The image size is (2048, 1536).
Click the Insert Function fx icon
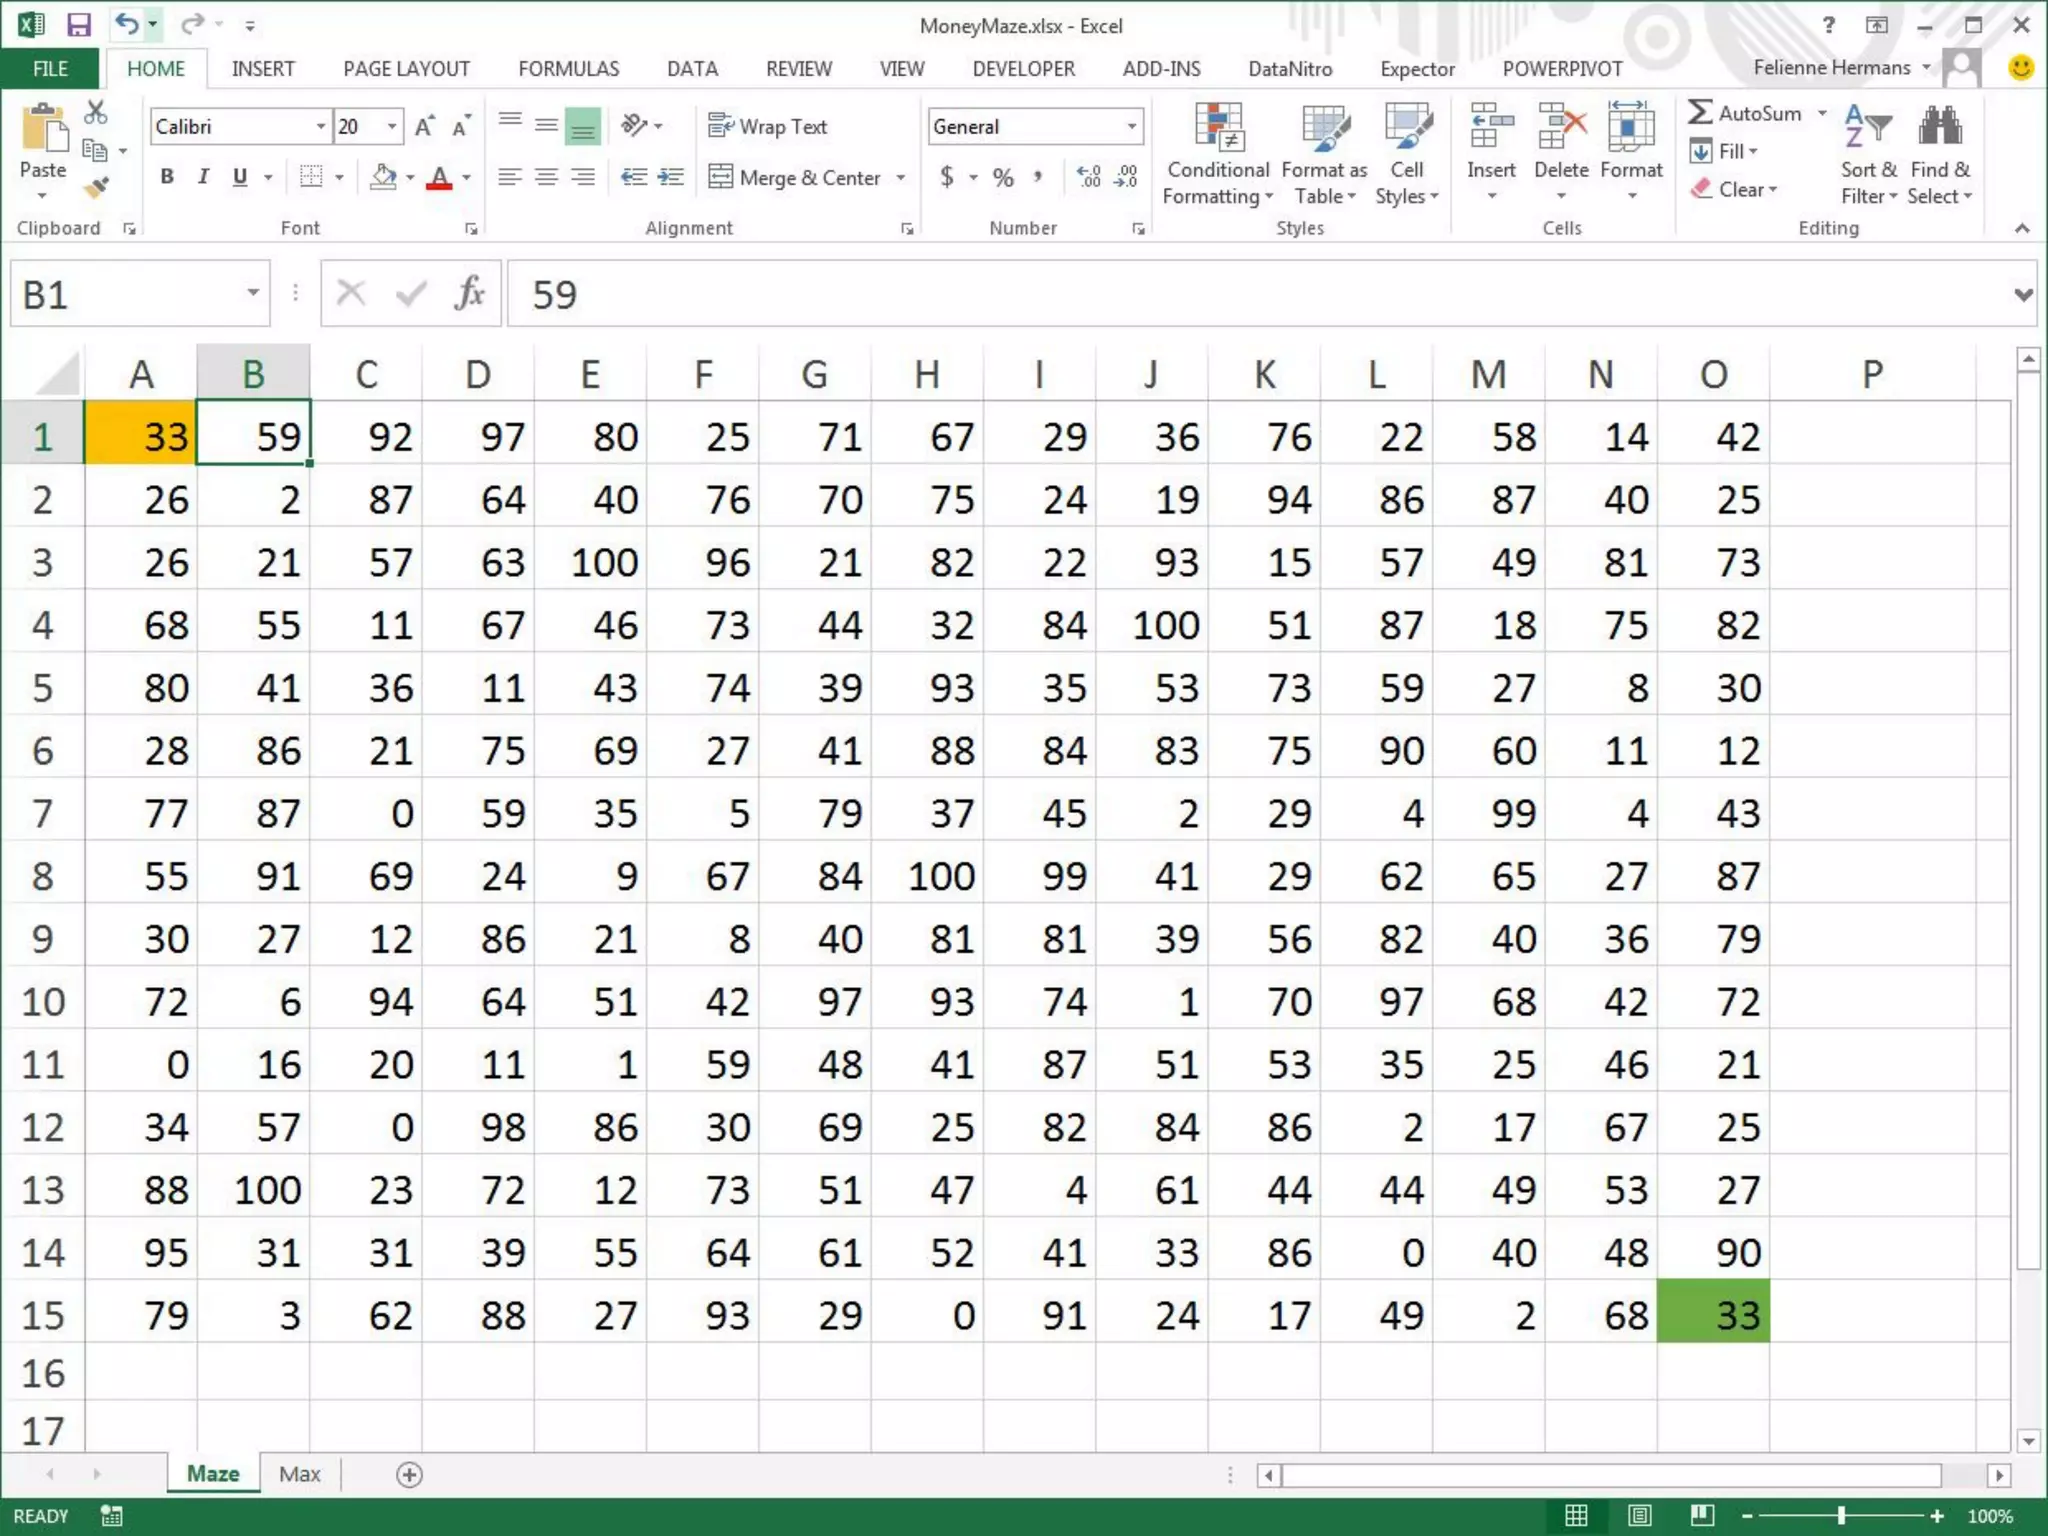[469, 294]
